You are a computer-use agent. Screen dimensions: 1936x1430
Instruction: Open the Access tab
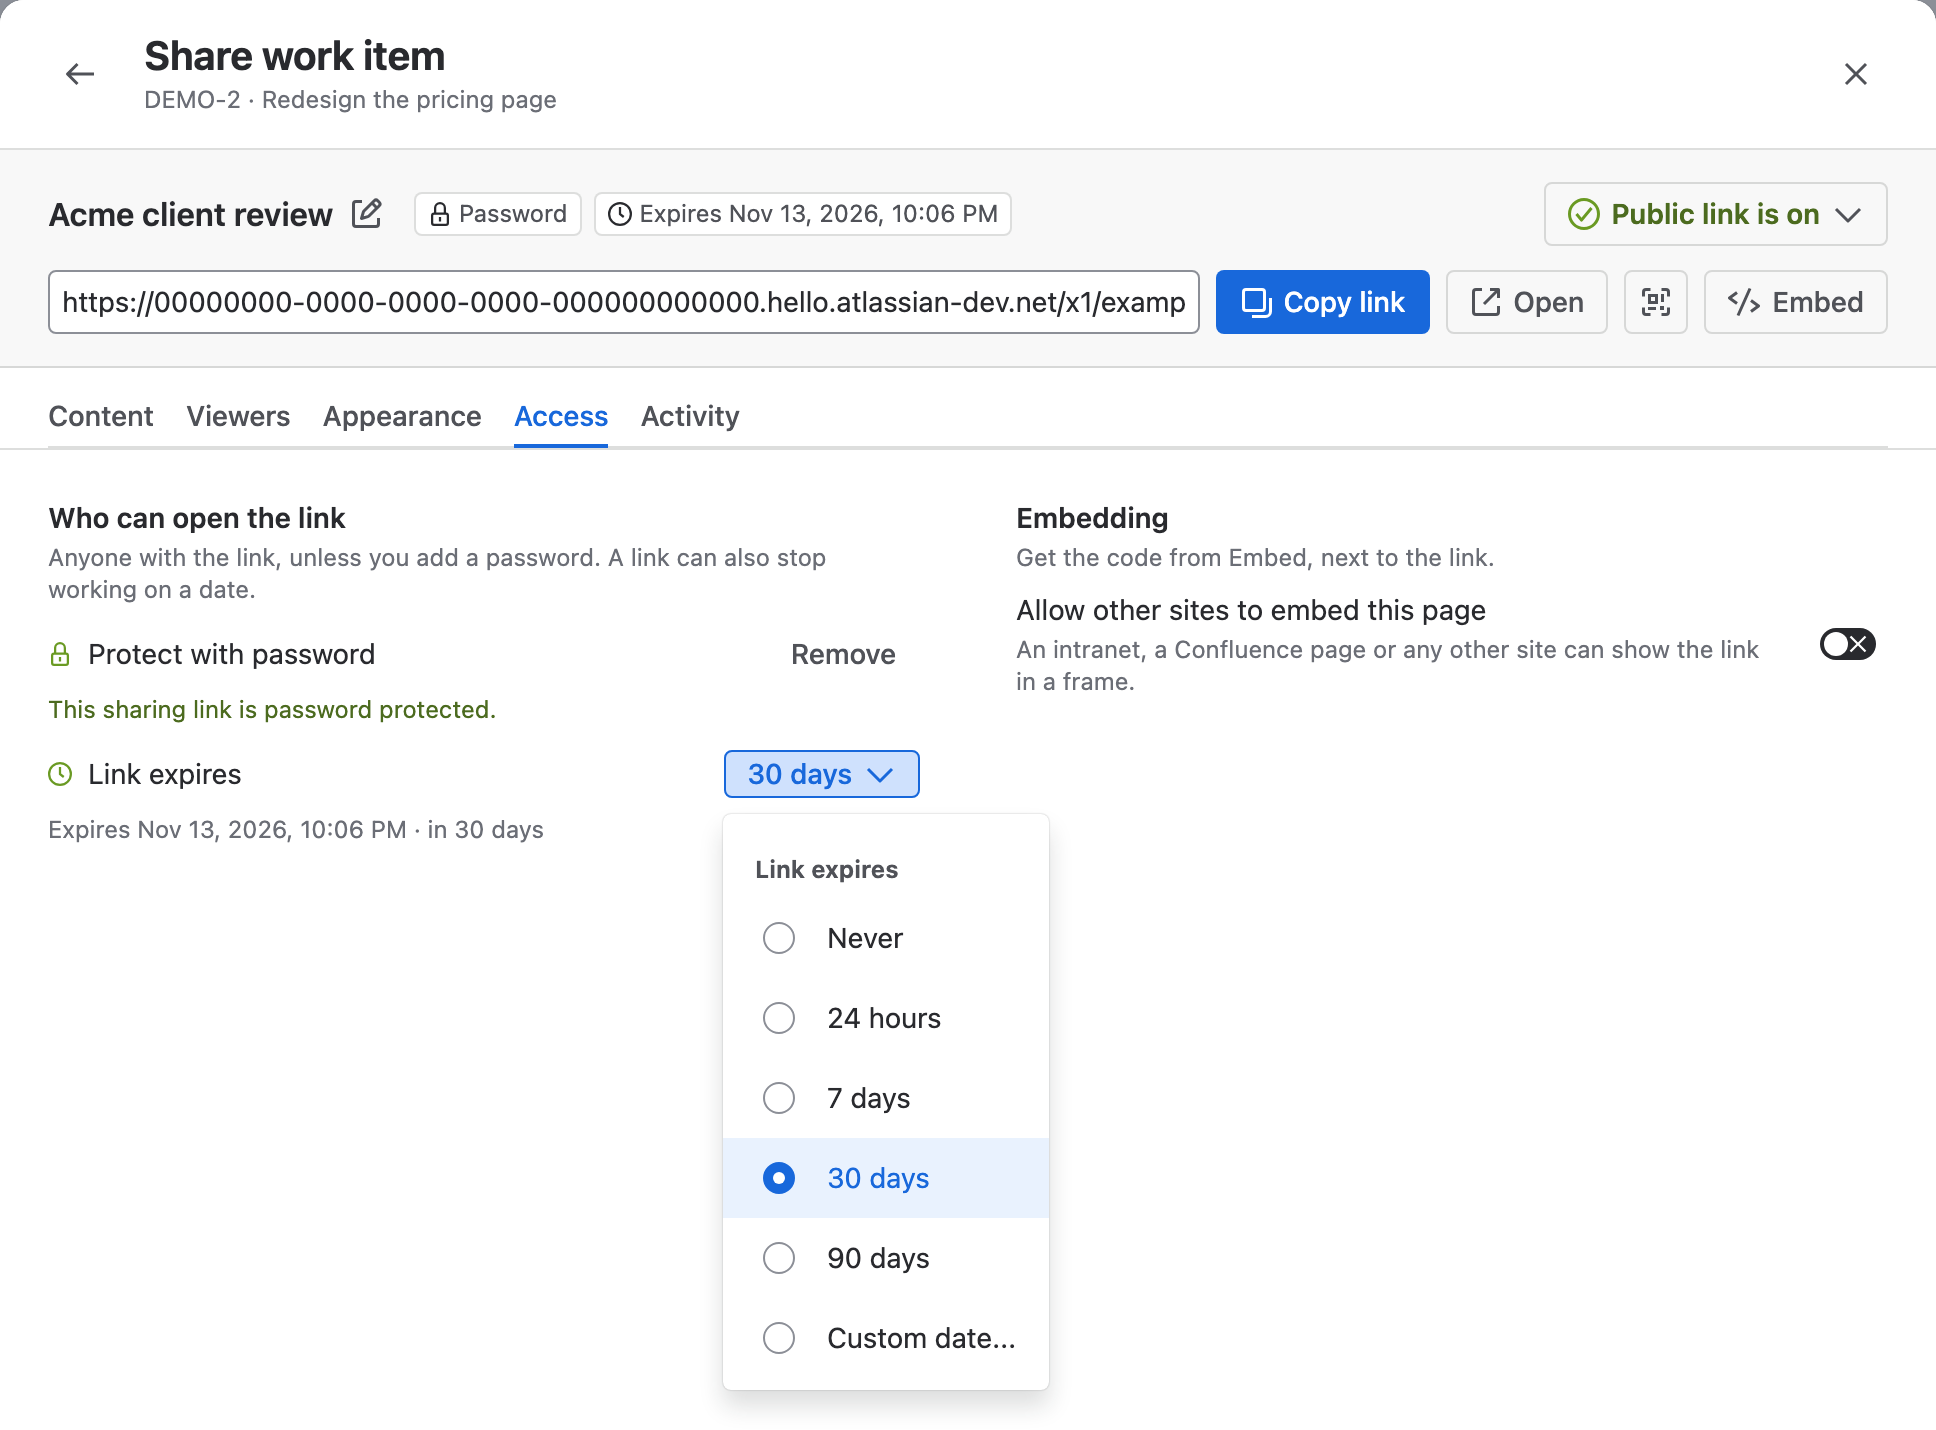pos(561,416)
